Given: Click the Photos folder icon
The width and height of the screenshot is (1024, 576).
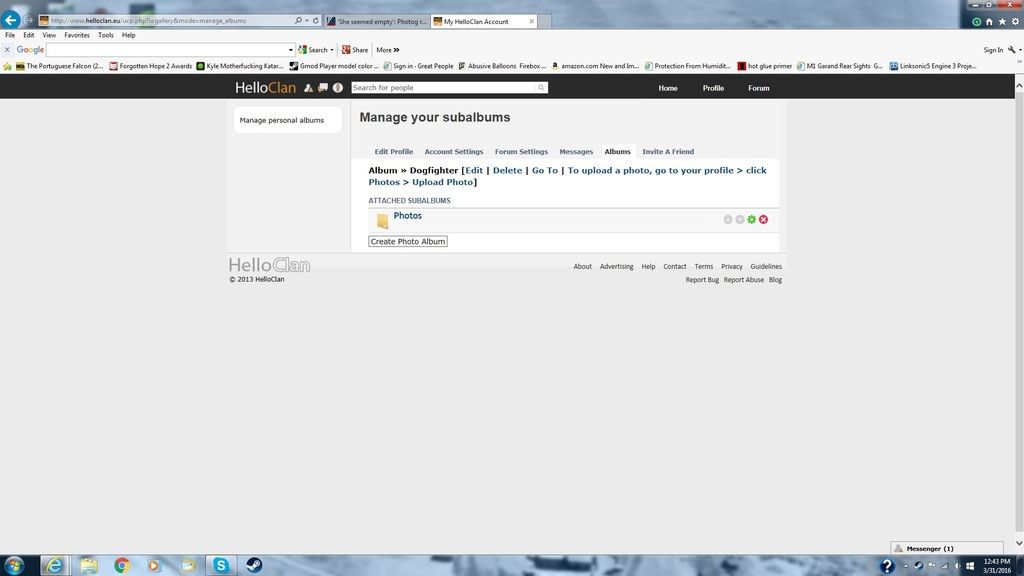Looking at the screenshot, I should tap(383, 221).
